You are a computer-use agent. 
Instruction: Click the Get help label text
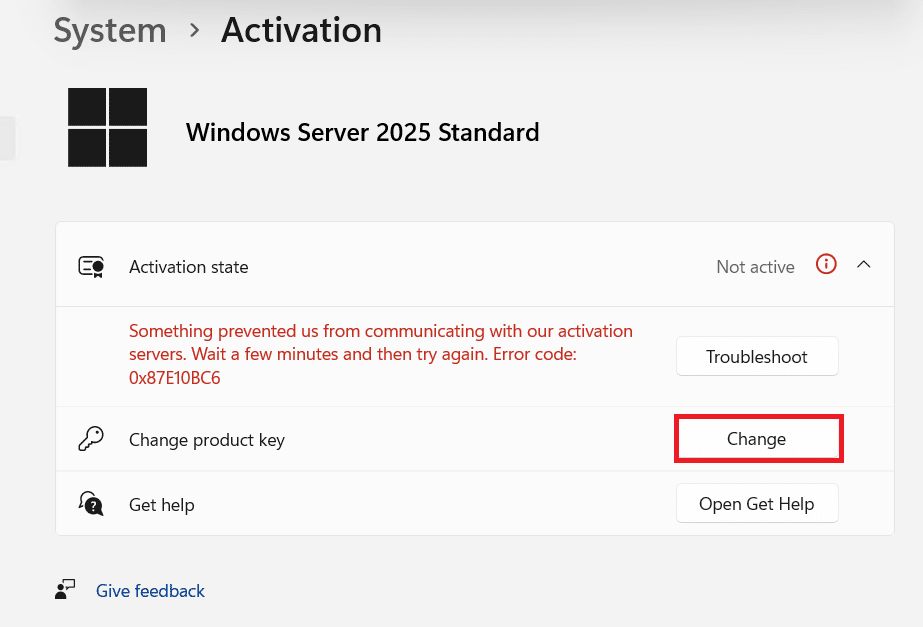161,505
